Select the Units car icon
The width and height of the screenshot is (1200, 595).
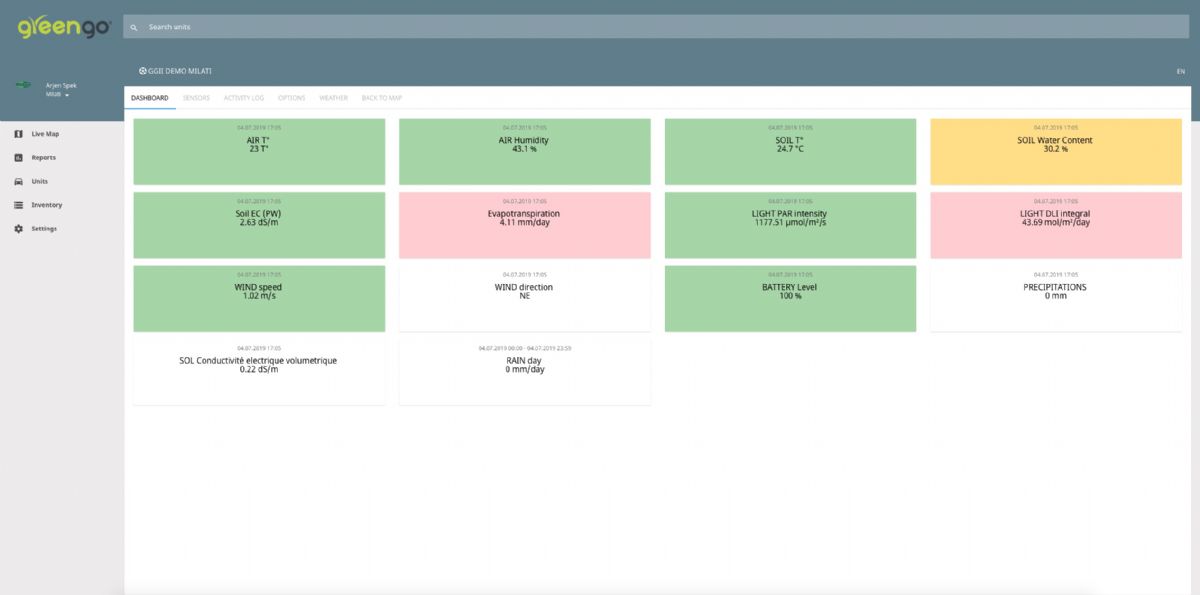pyautogui.click(x=18, y=182)
